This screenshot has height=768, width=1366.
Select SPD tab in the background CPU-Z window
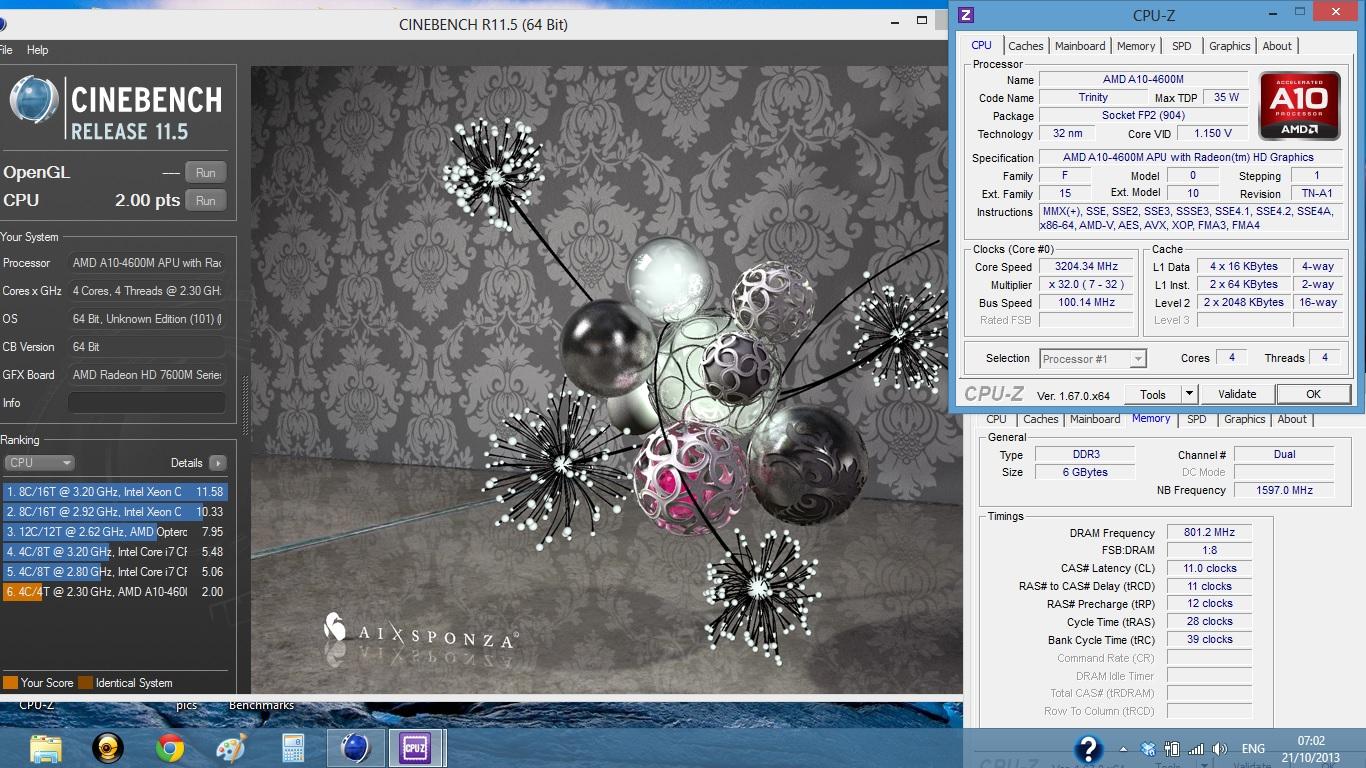(1197, 420)
